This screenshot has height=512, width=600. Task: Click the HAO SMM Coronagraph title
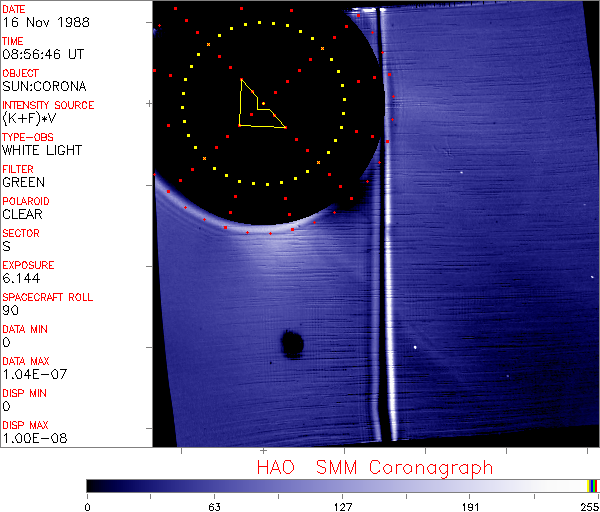coord(374,467)
